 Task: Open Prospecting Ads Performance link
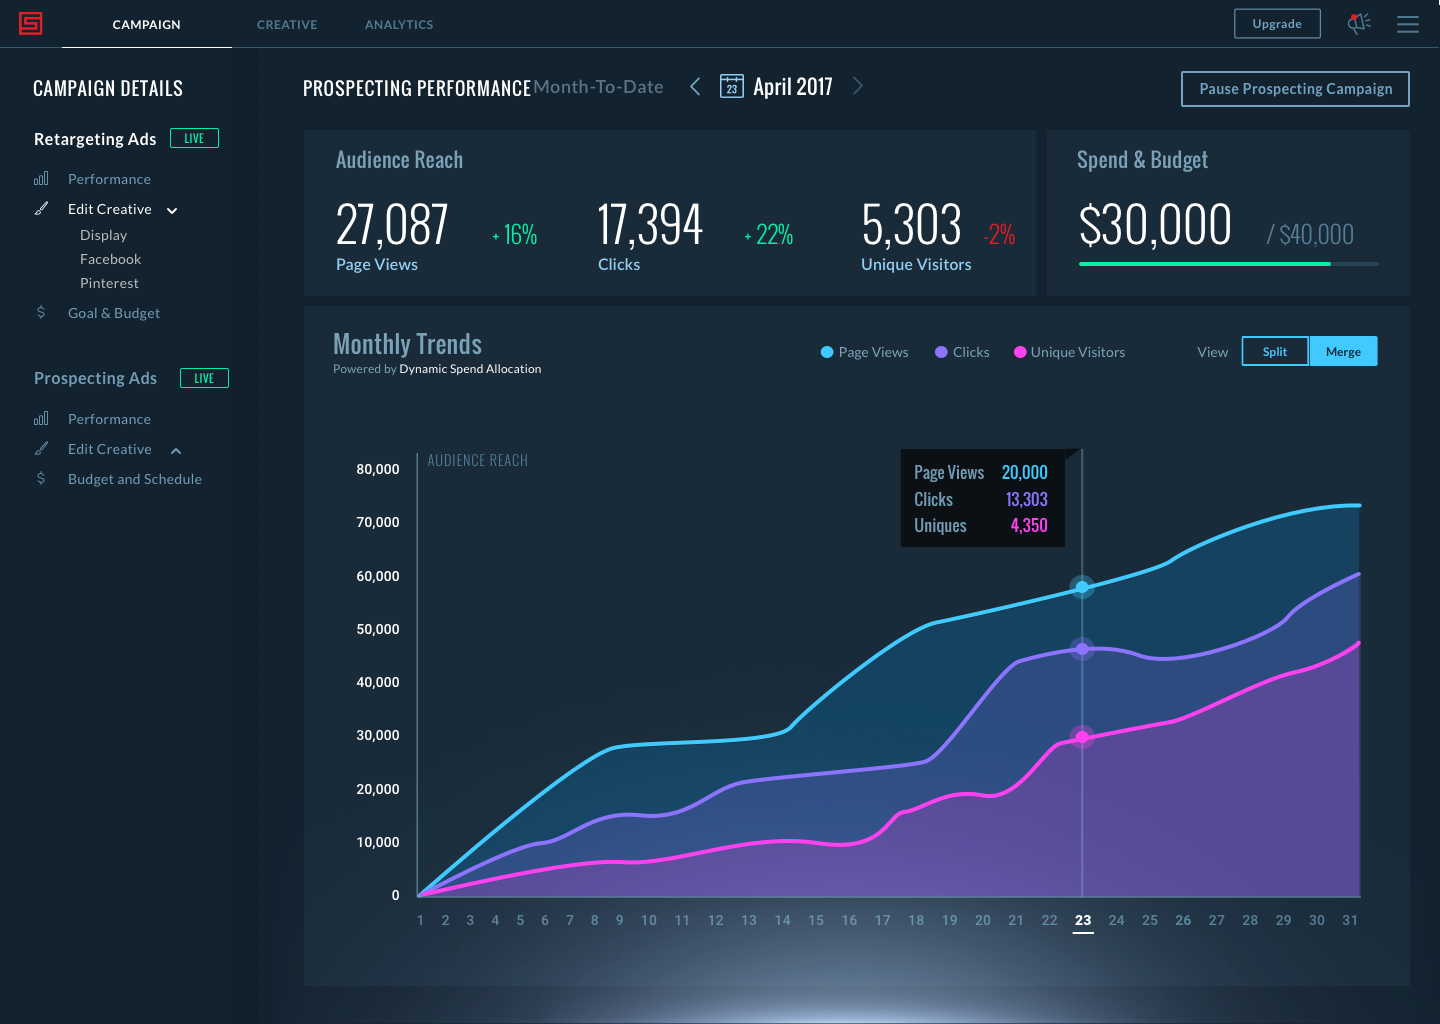tap(110, 419)
